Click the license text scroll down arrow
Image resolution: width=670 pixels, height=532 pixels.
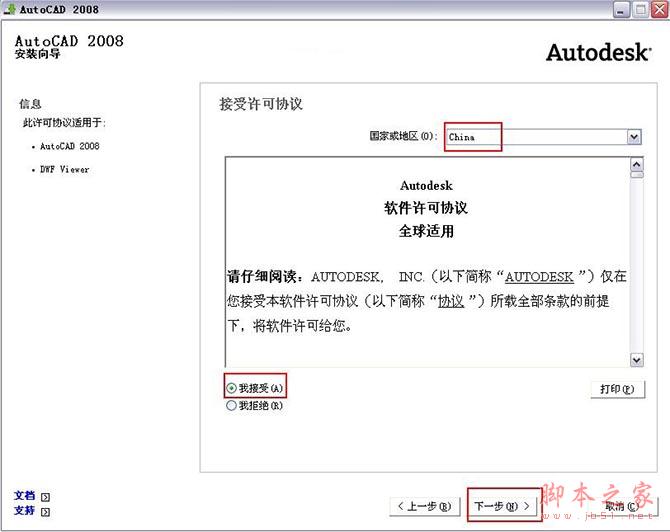pyautogui.click(x=637, y=360)
